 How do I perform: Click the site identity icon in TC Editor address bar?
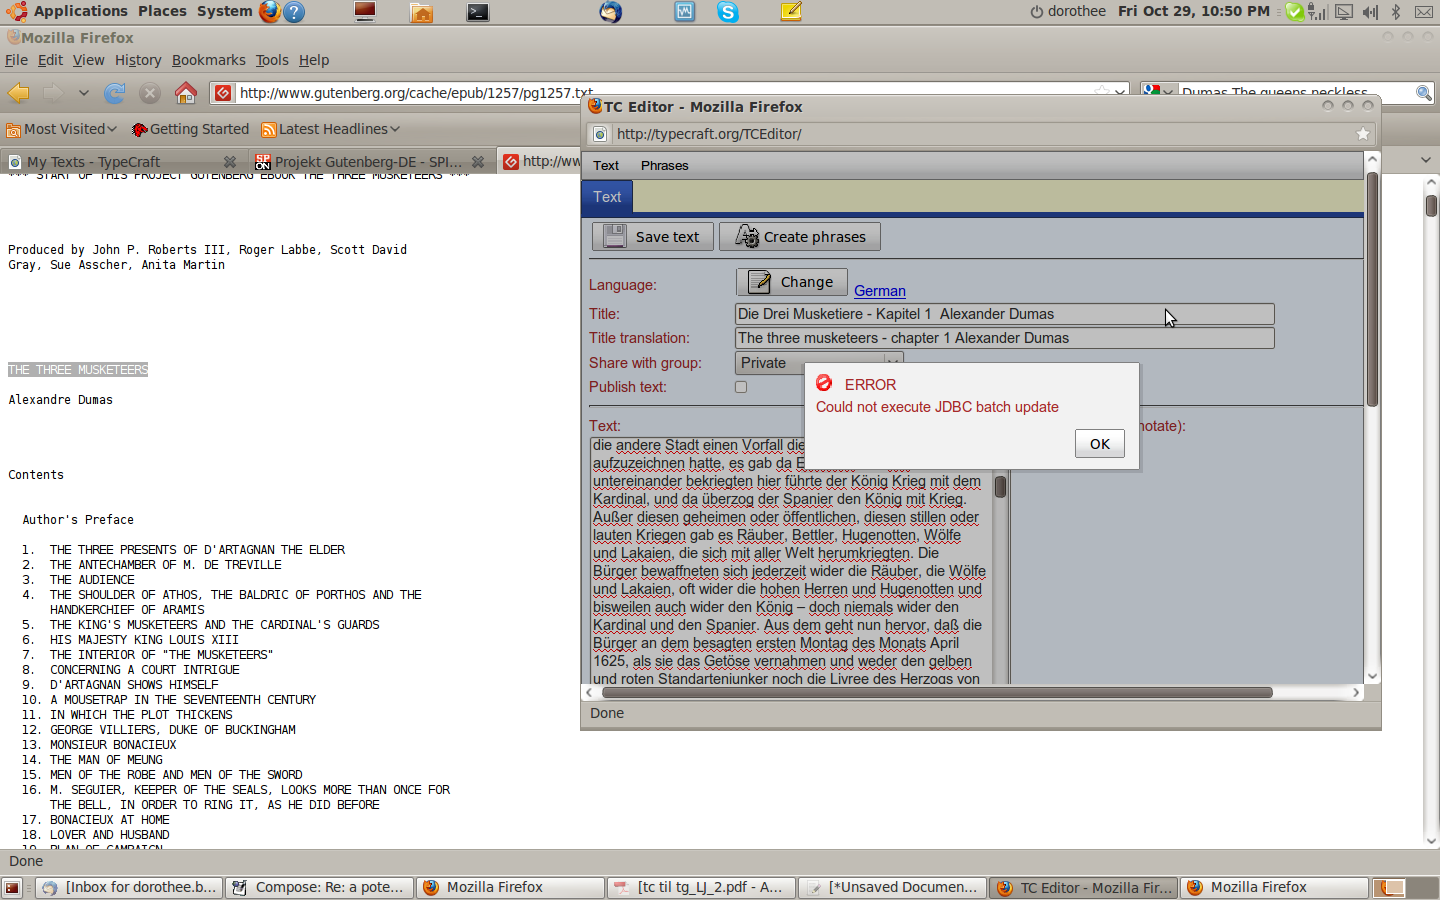click(599, 134)
